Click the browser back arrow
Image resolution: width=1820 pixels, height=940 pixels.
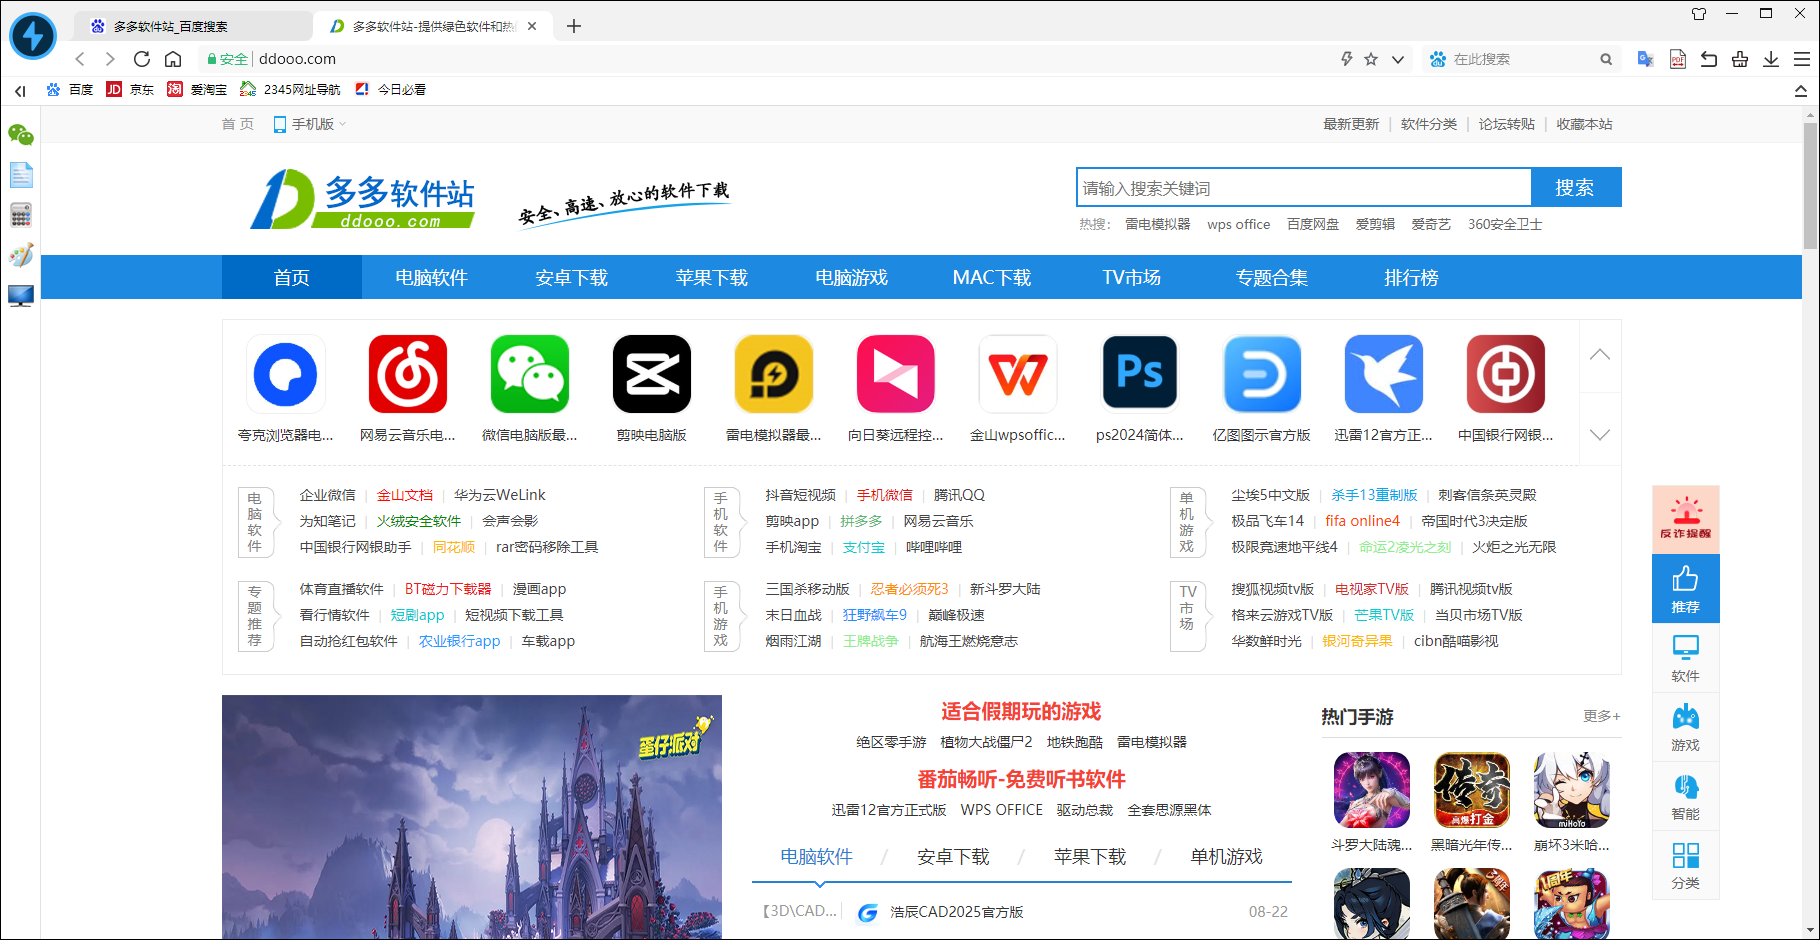pyautogui.click(x=80, y=59)
